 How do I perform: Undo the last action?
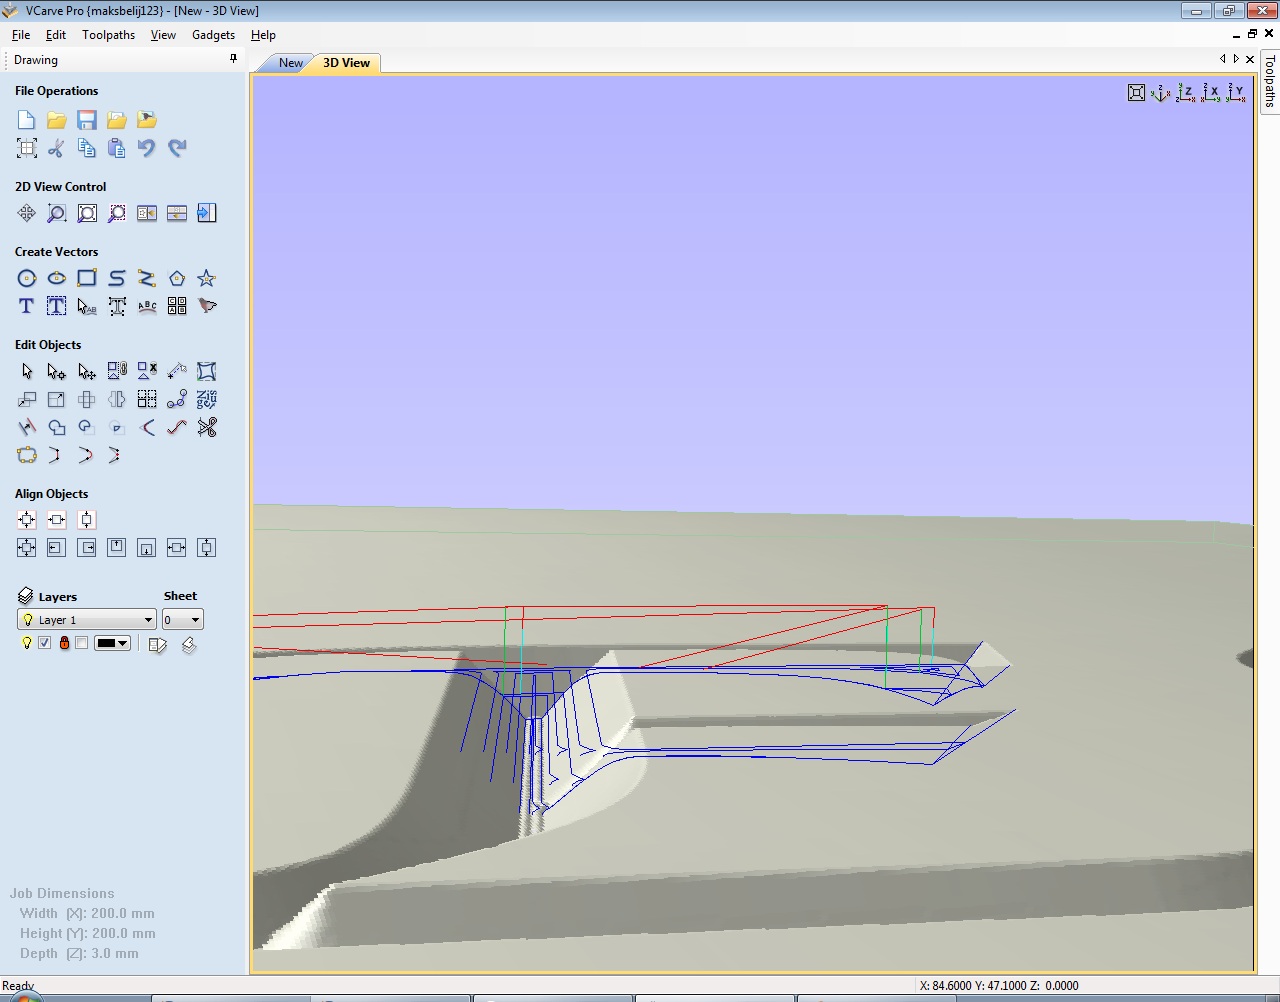click(x=147, y=148)
